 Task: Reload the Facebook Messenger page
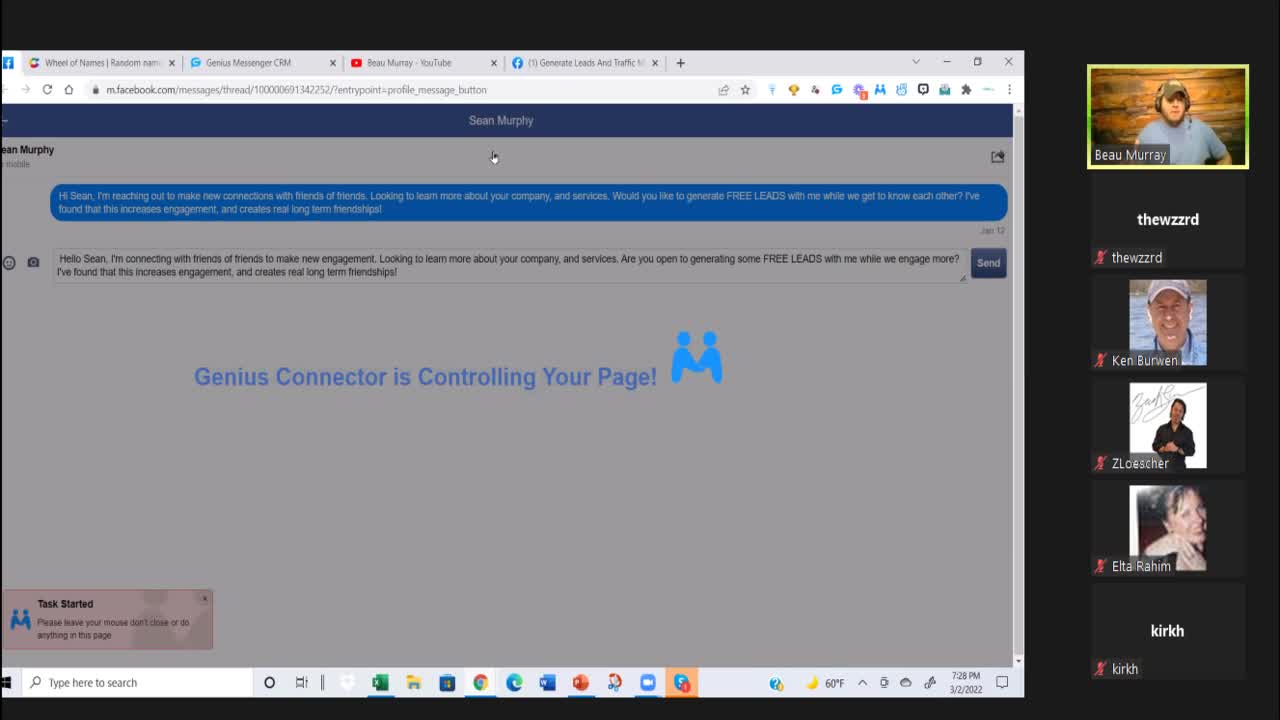coord(47,90)
